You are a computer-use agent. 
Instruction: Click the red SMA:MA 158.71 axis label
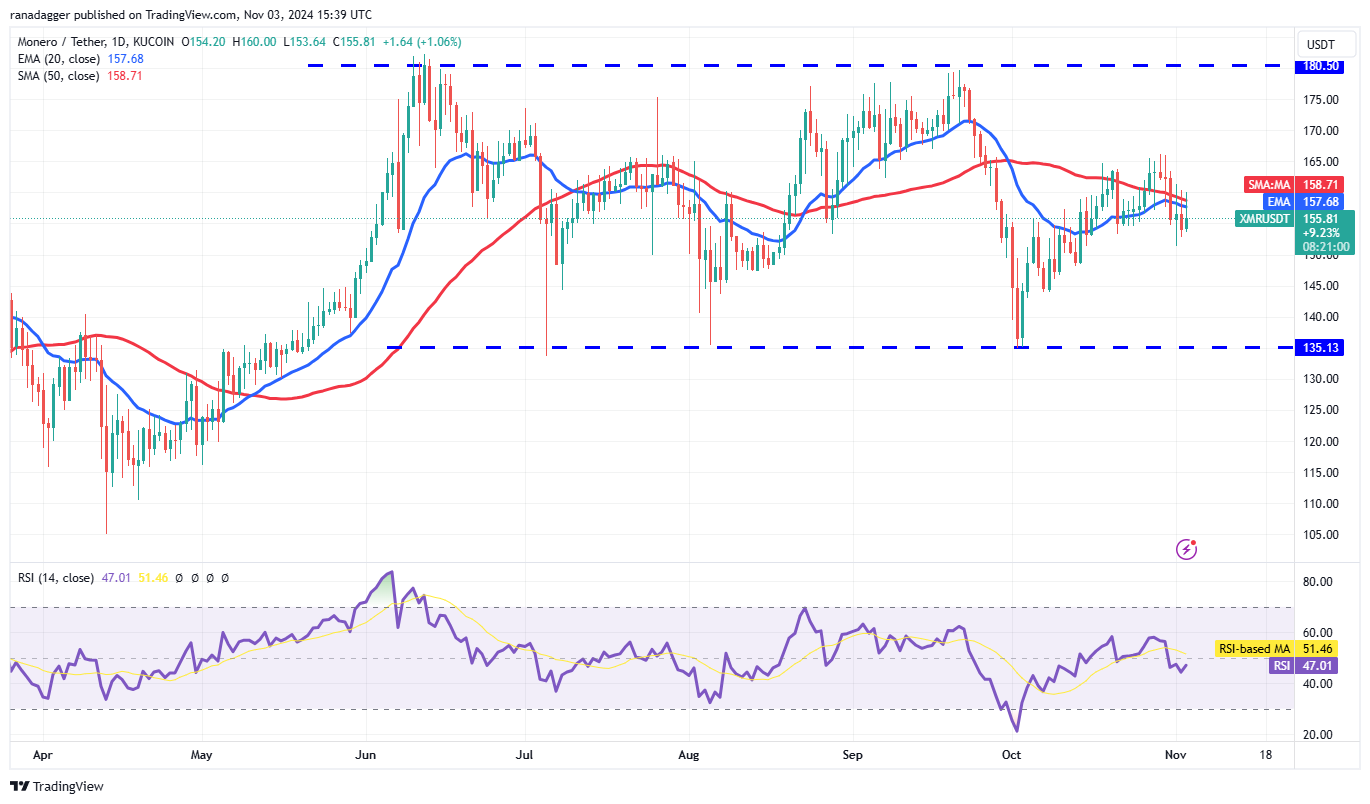(x=1293, y=185)
